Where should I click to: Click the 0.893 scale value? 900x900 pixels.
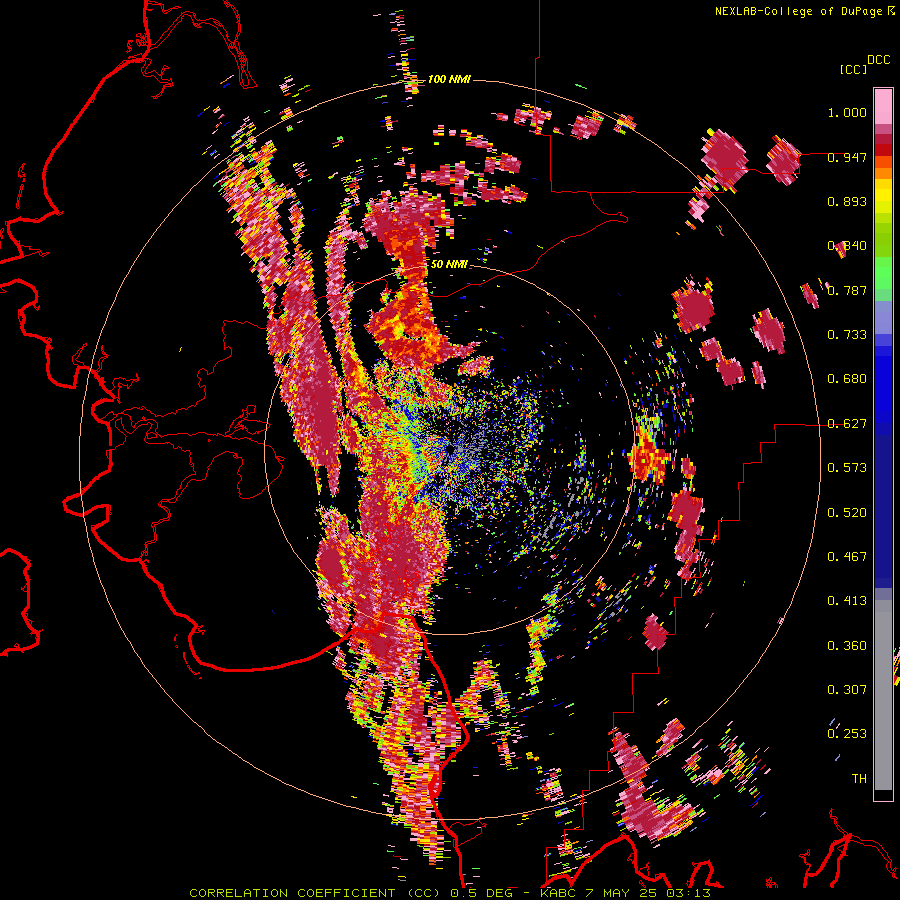pyautogui.click(x=847, y=201)
